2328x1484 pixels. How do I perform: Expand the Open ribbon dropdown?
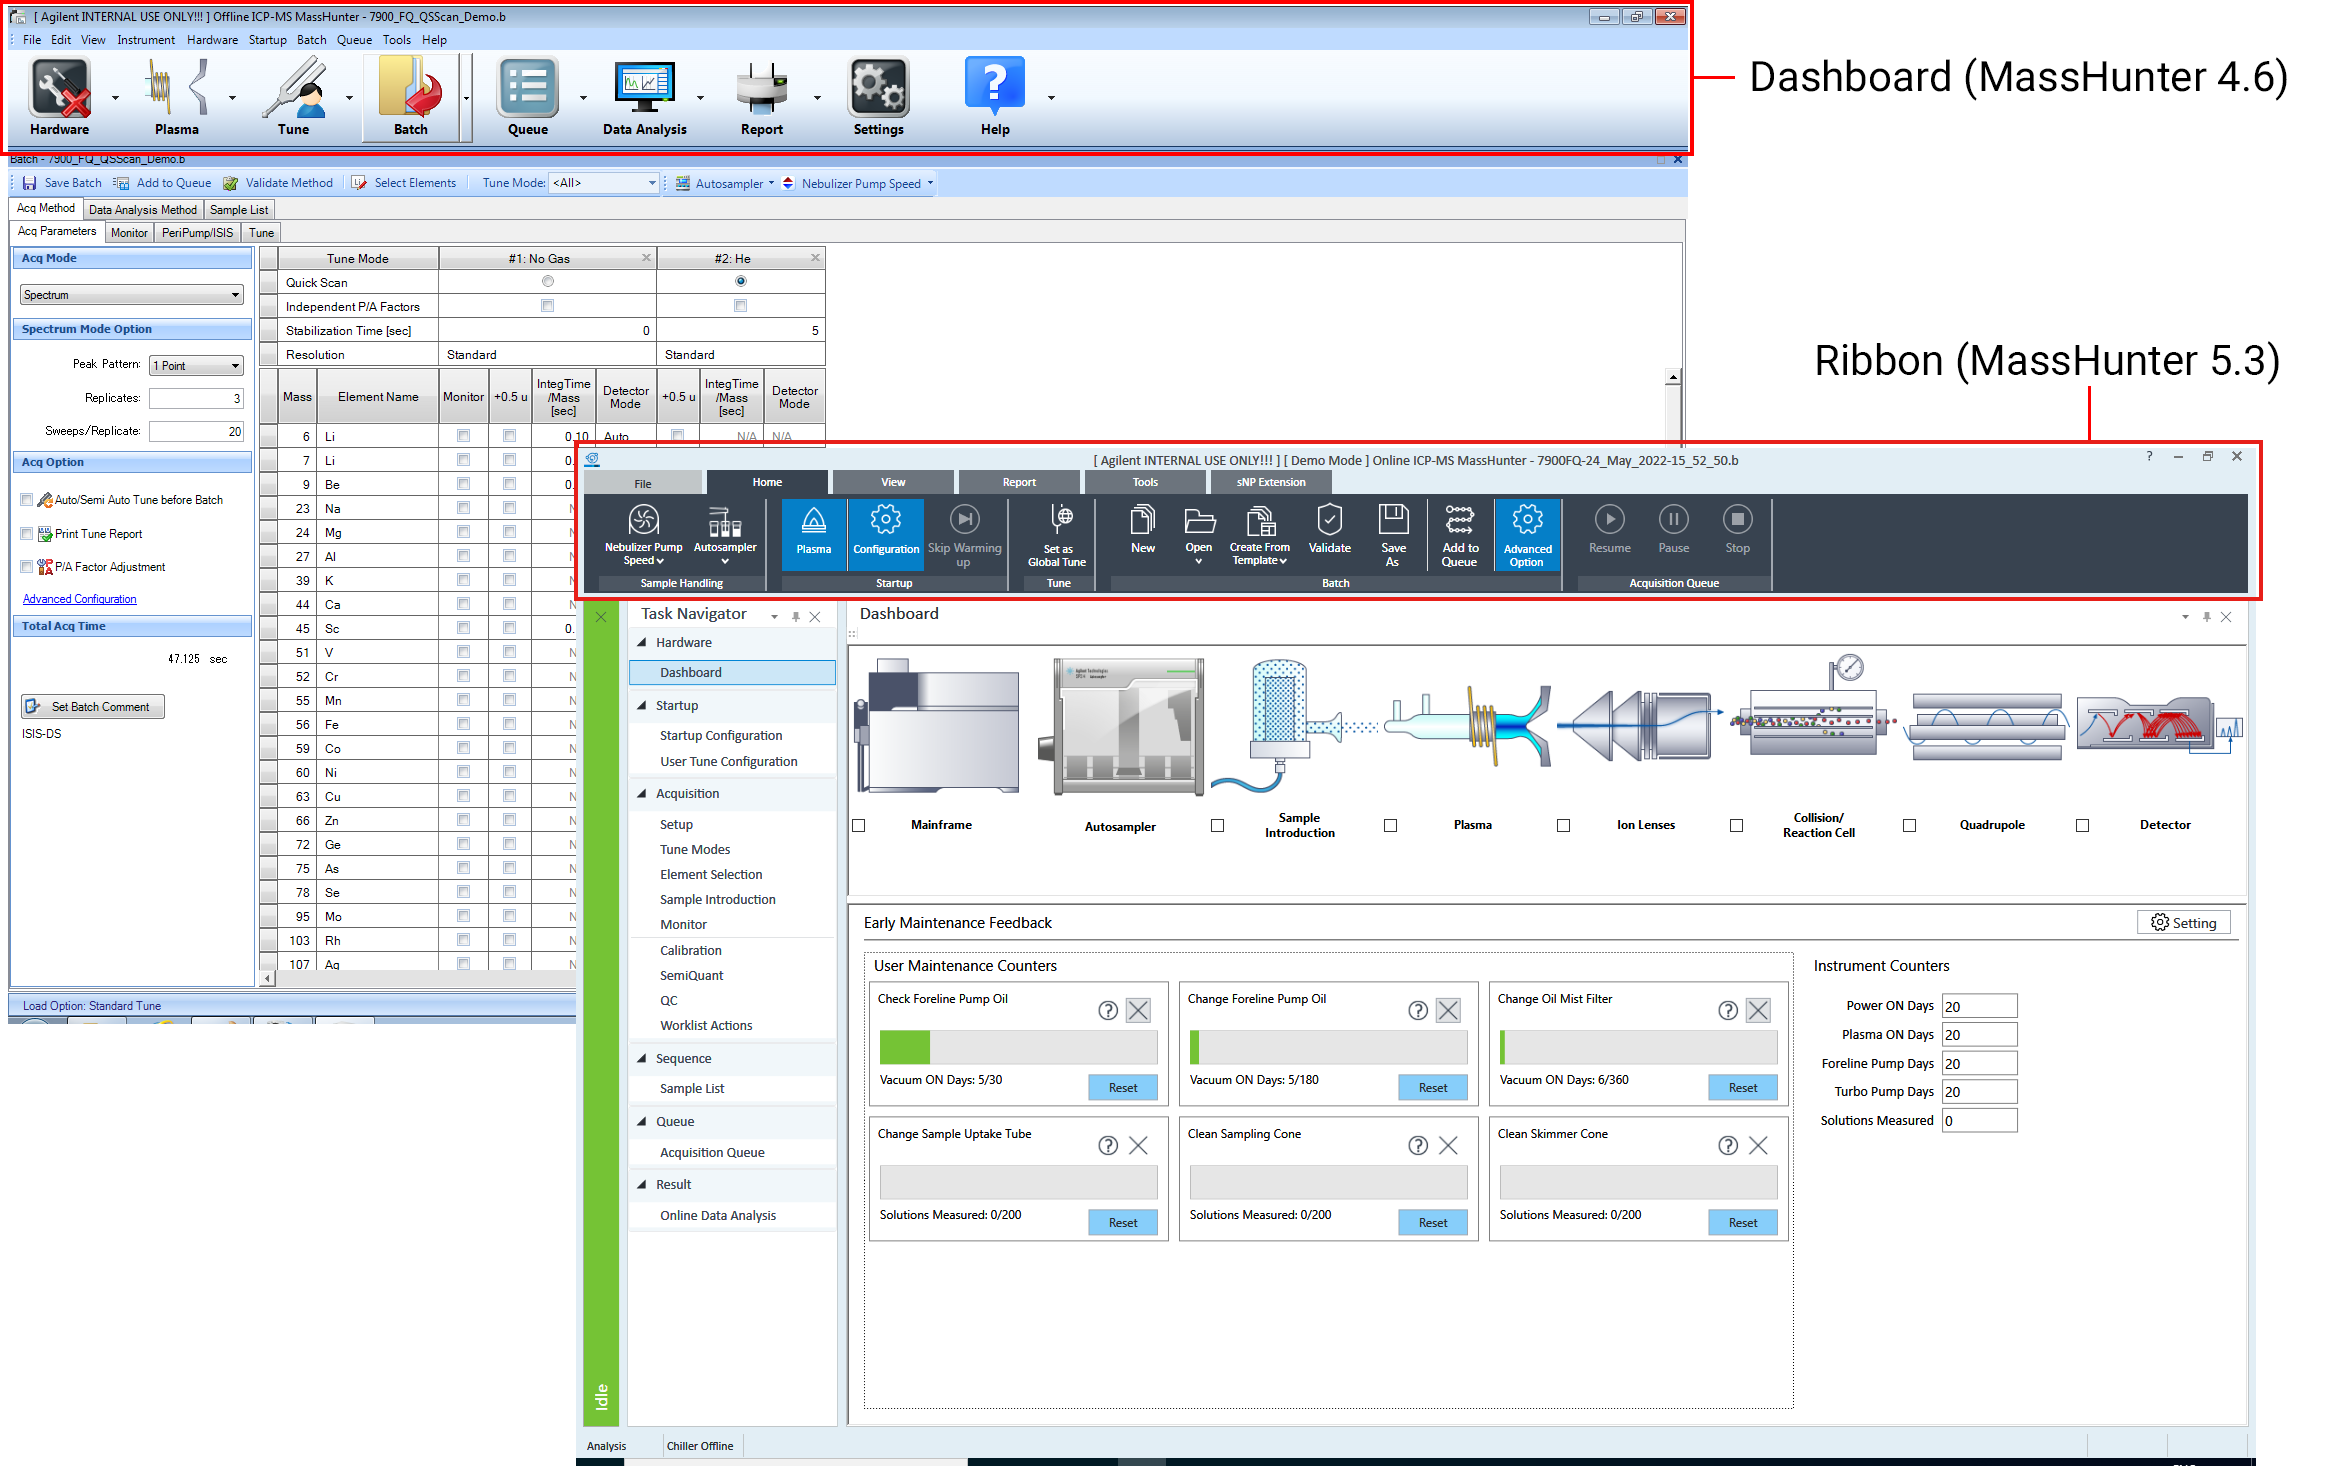(x=1199, y=562)
